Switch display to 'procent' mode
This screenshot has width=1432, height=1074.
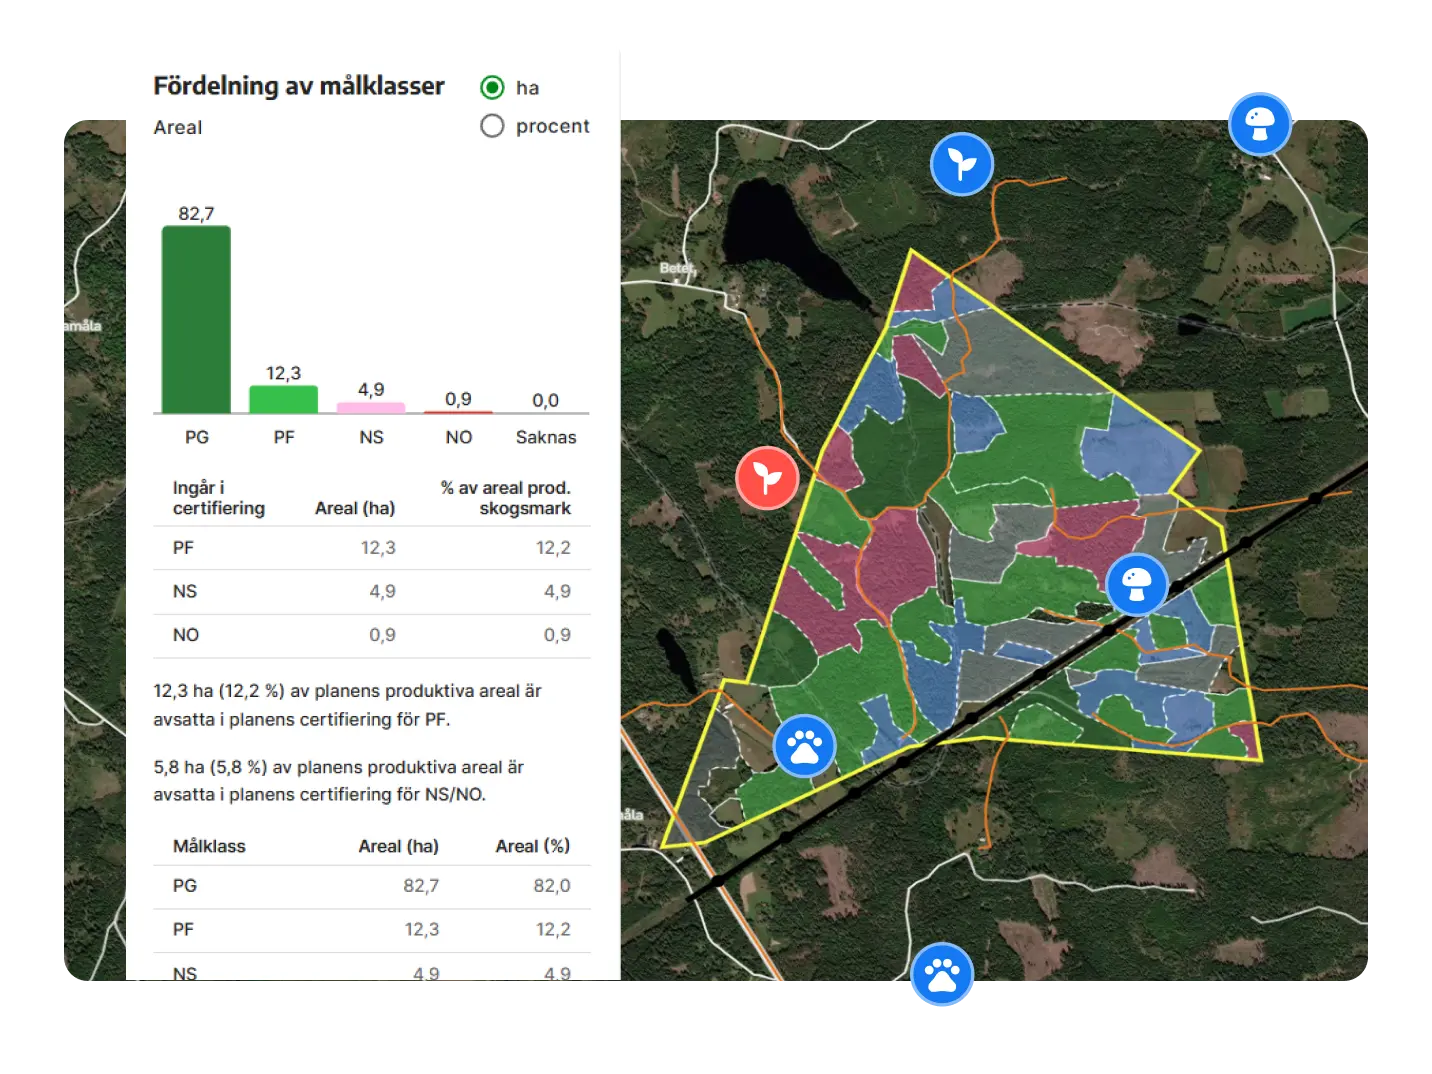(492, 125)
